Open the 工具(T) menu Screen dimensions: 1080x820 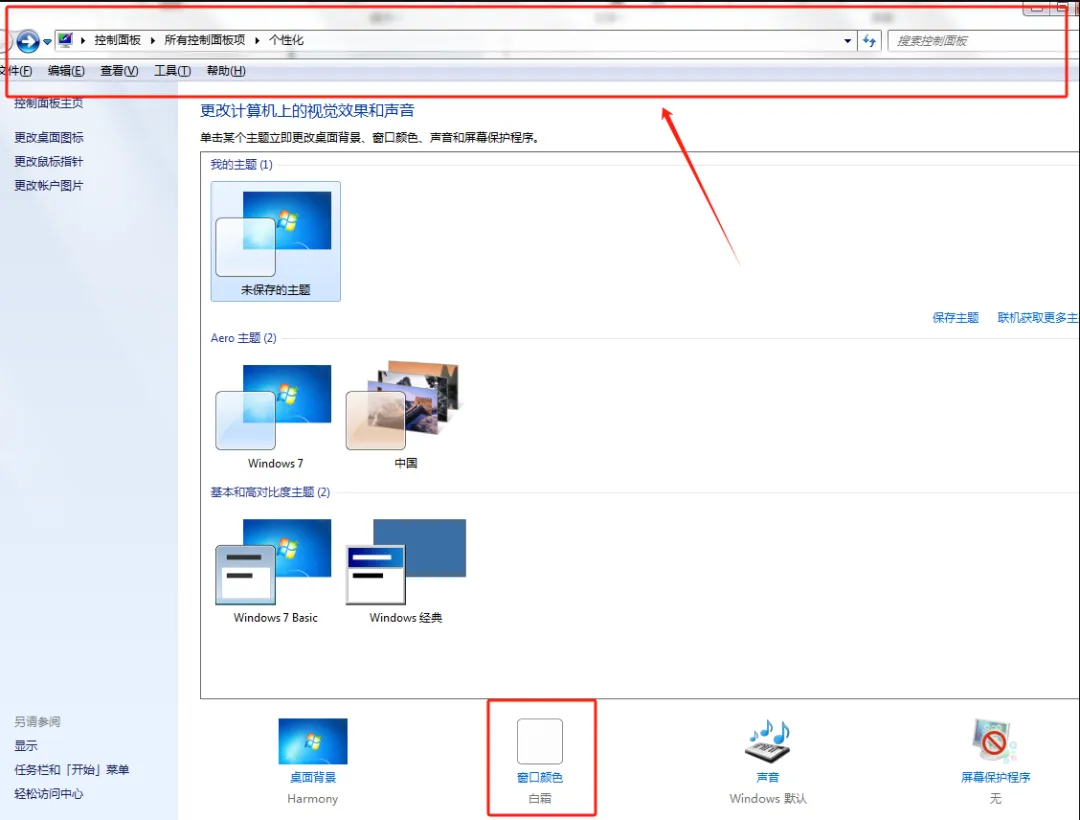[x=172, y=71]
